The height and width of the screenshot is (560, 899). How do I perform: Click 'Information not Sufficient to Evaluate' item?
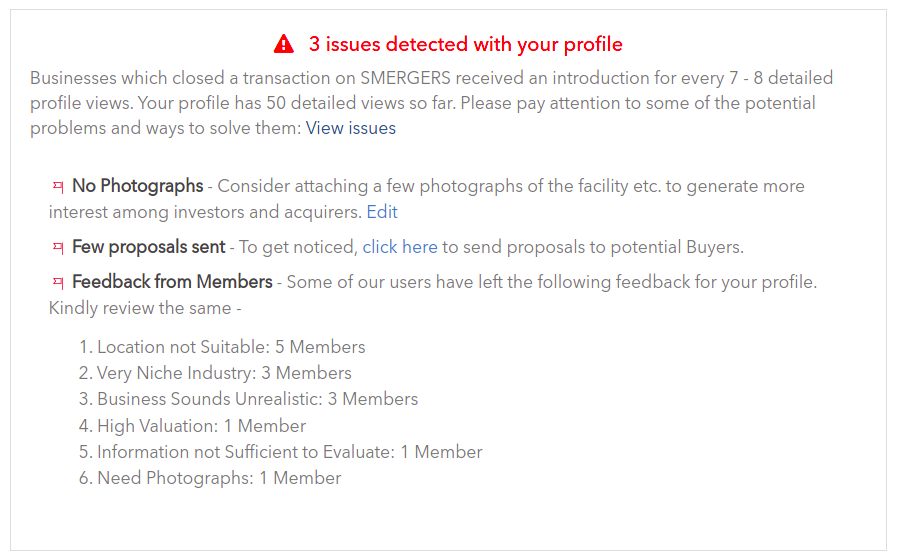pos(280,452)
